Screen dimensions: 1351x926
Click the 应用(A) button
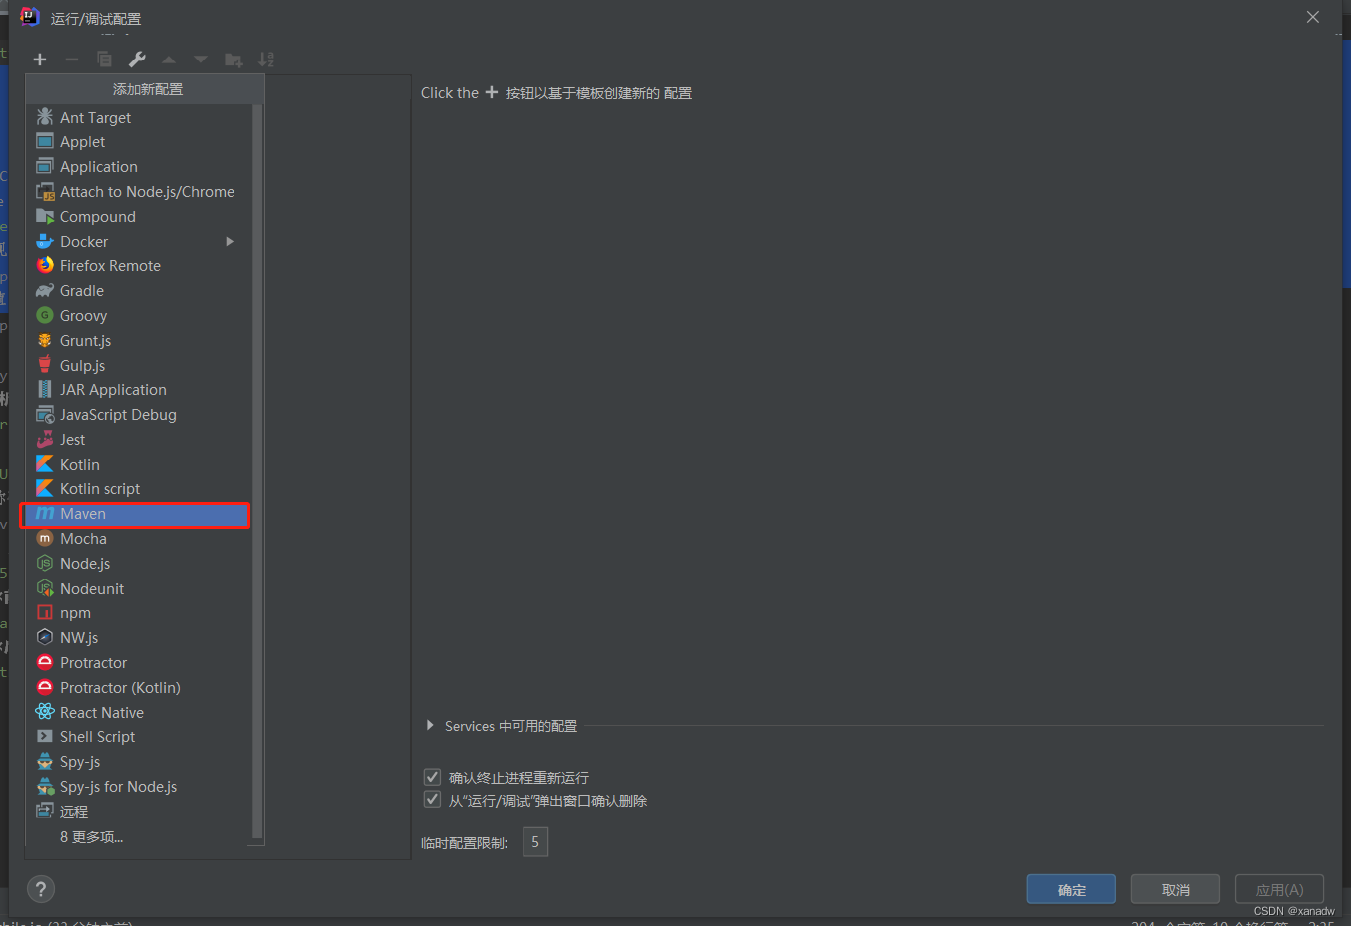point(1279,889)
